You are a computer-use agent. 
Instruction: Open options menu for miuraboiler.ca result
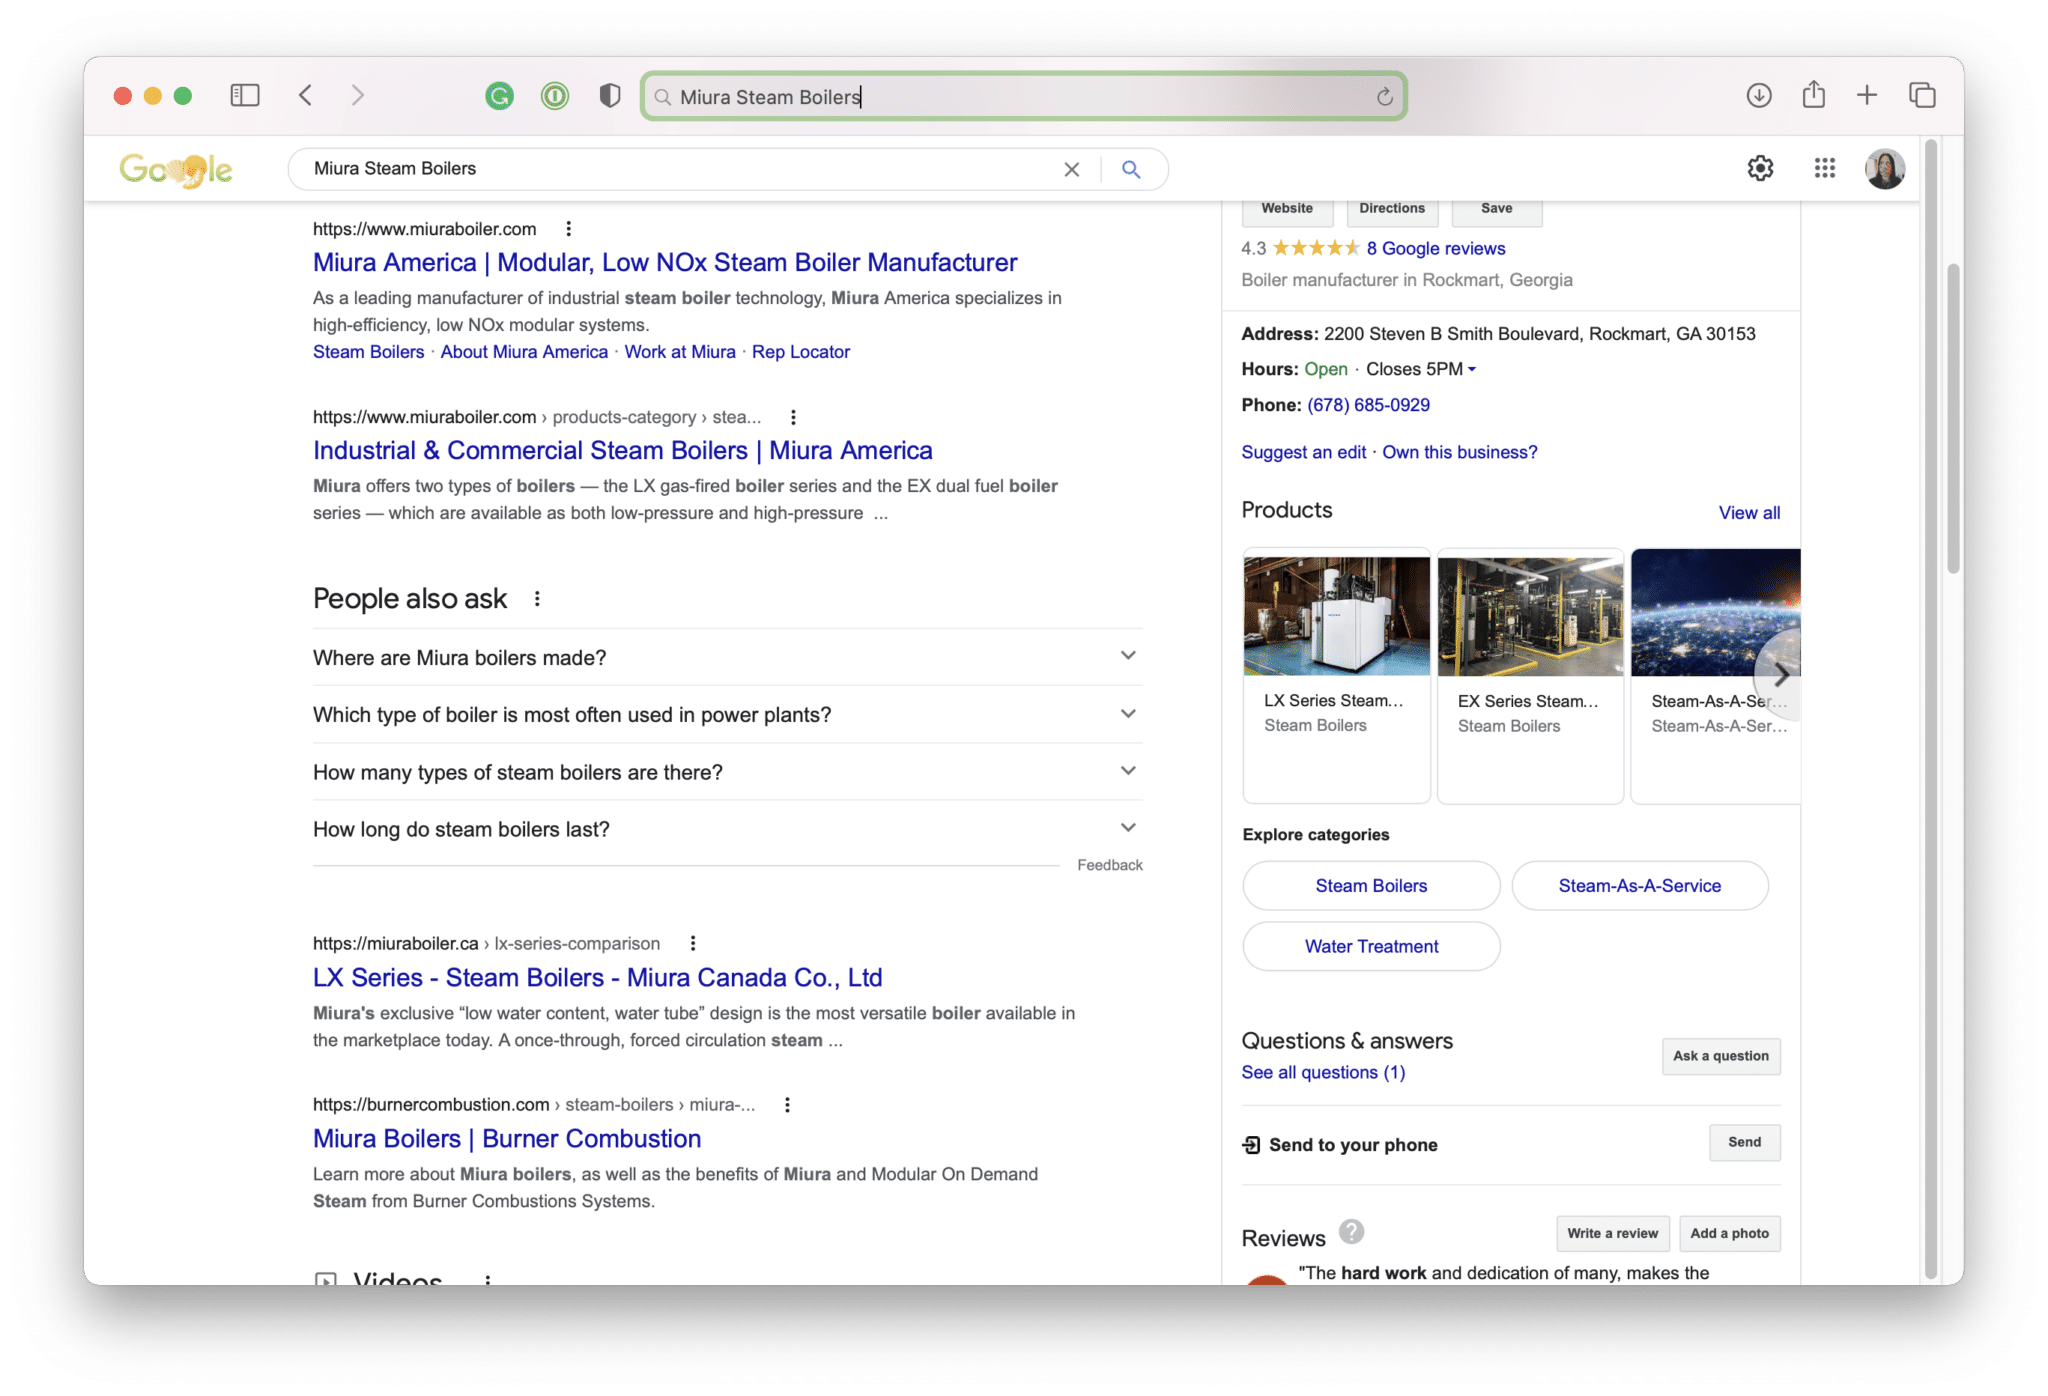[x=692, y=943]
